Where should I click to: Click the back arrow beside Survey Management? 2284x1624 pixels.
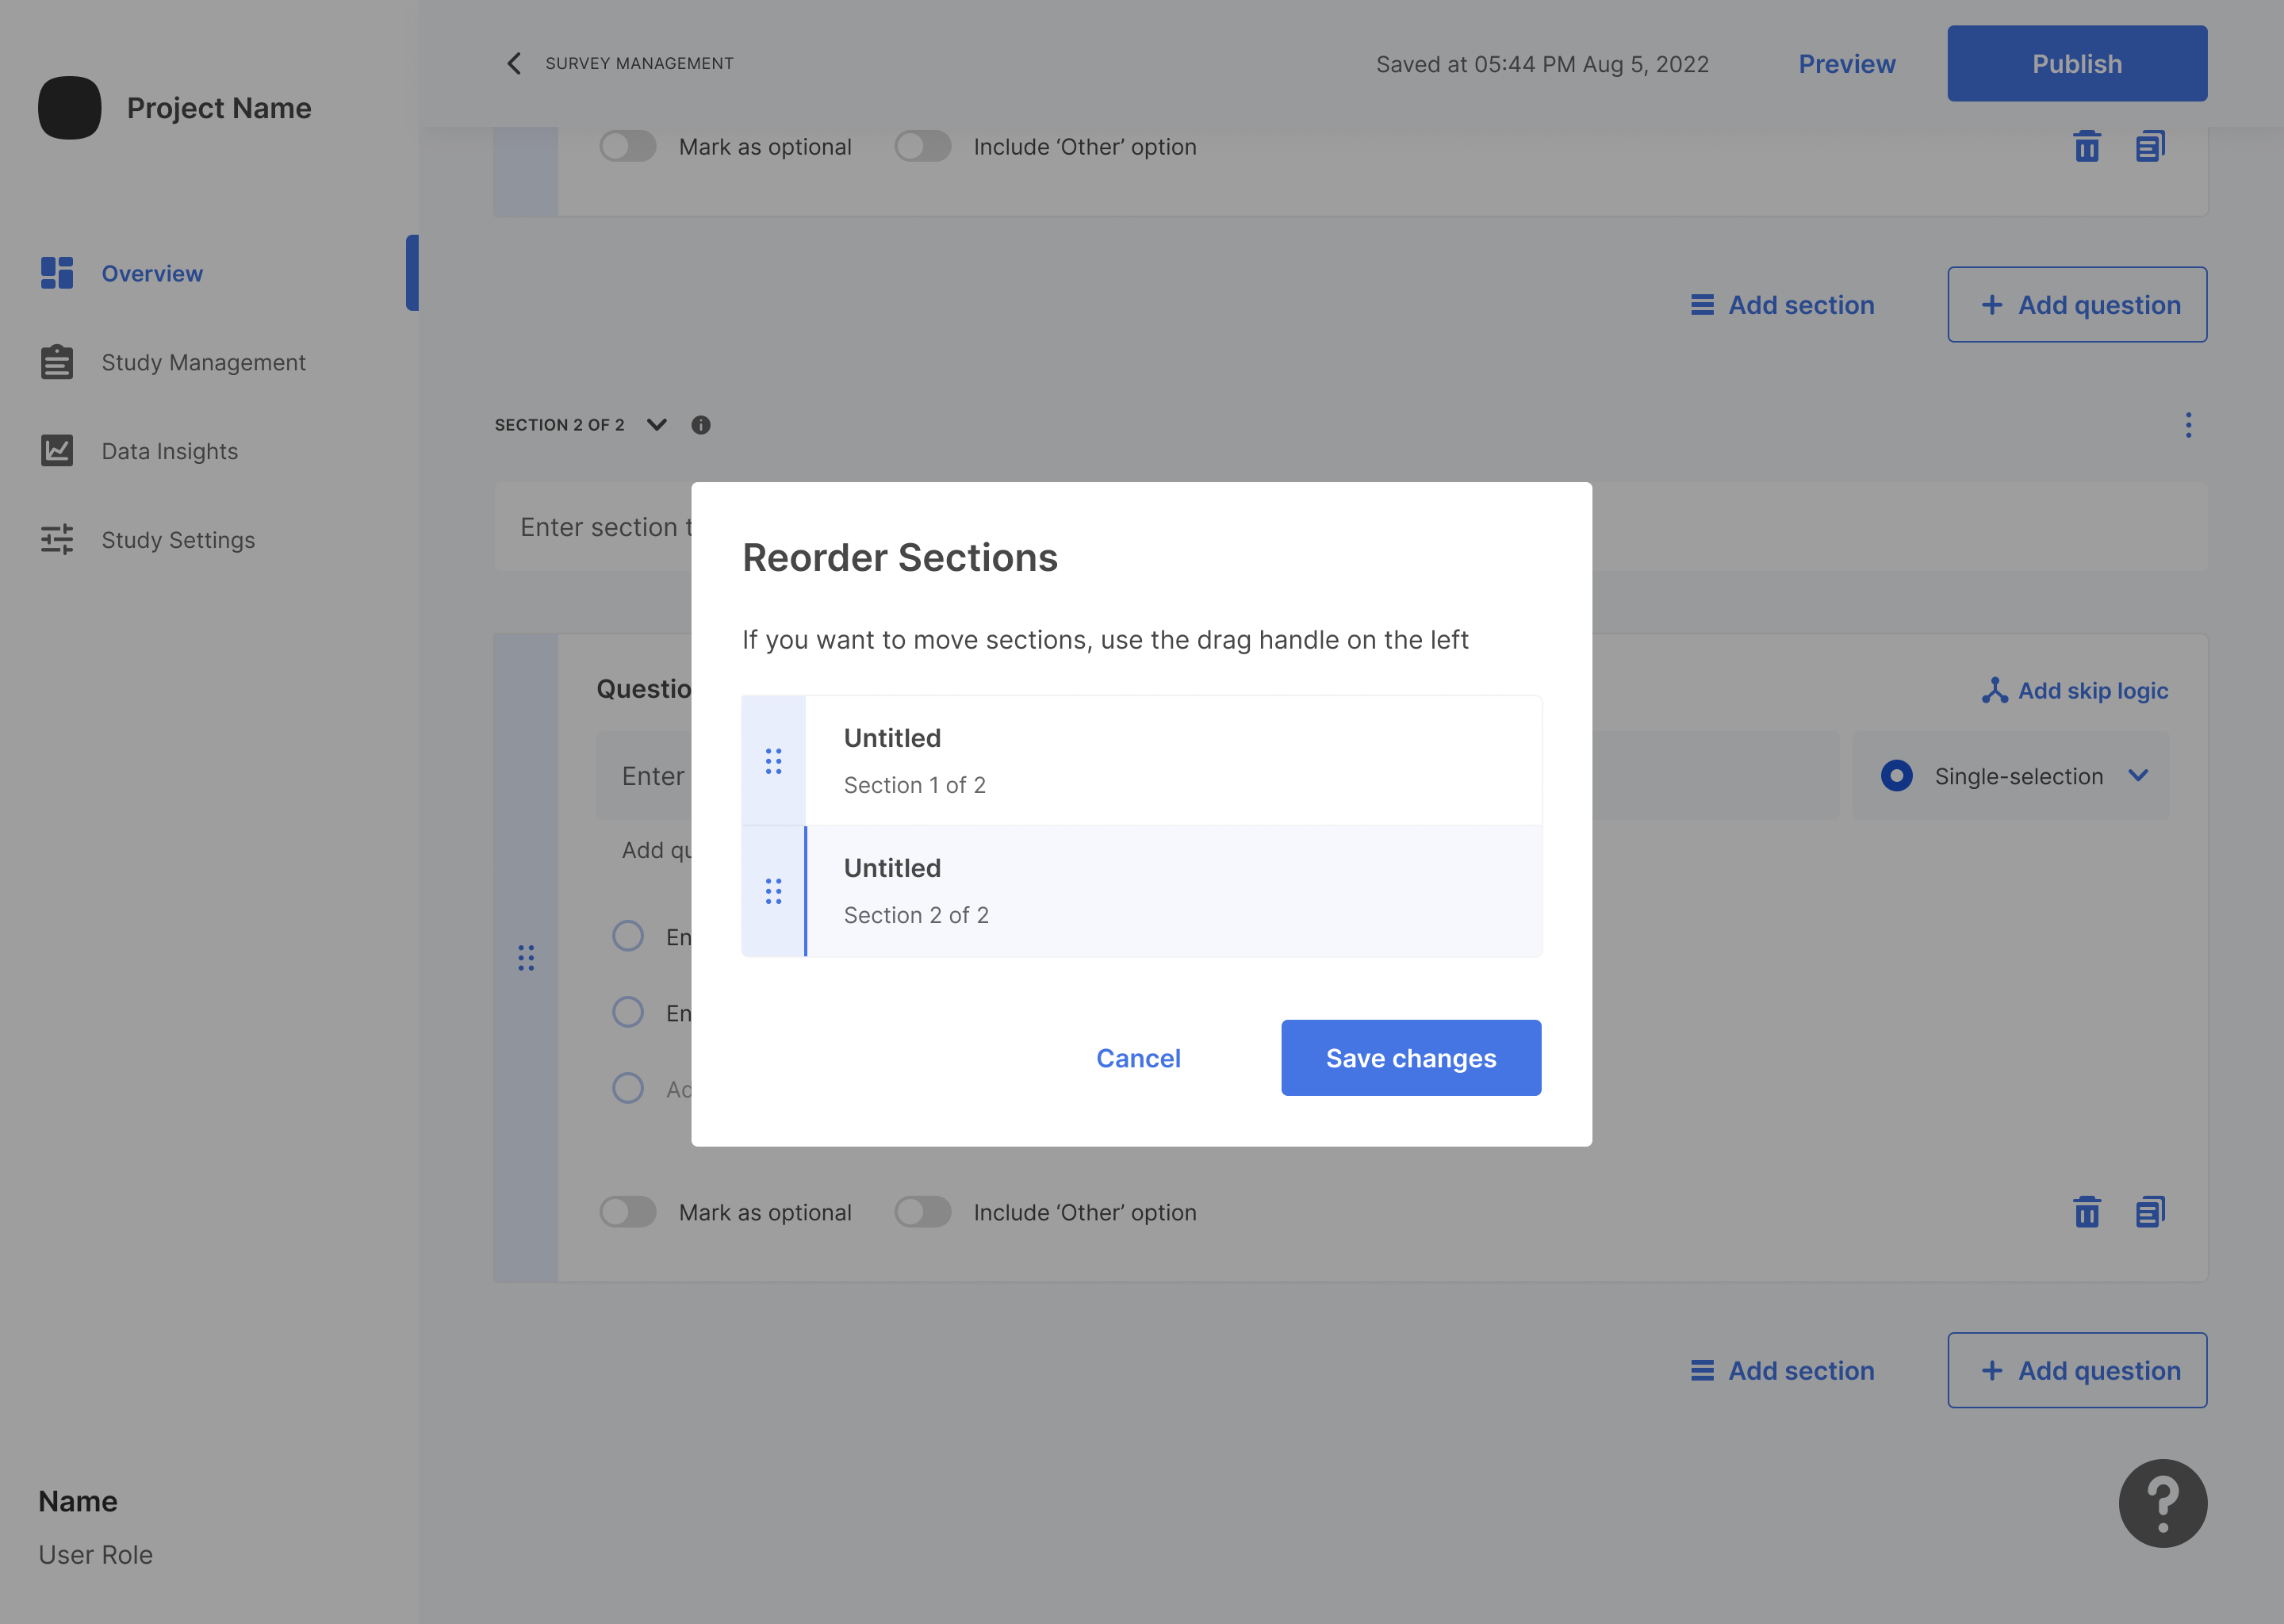(x=514, y=64)
